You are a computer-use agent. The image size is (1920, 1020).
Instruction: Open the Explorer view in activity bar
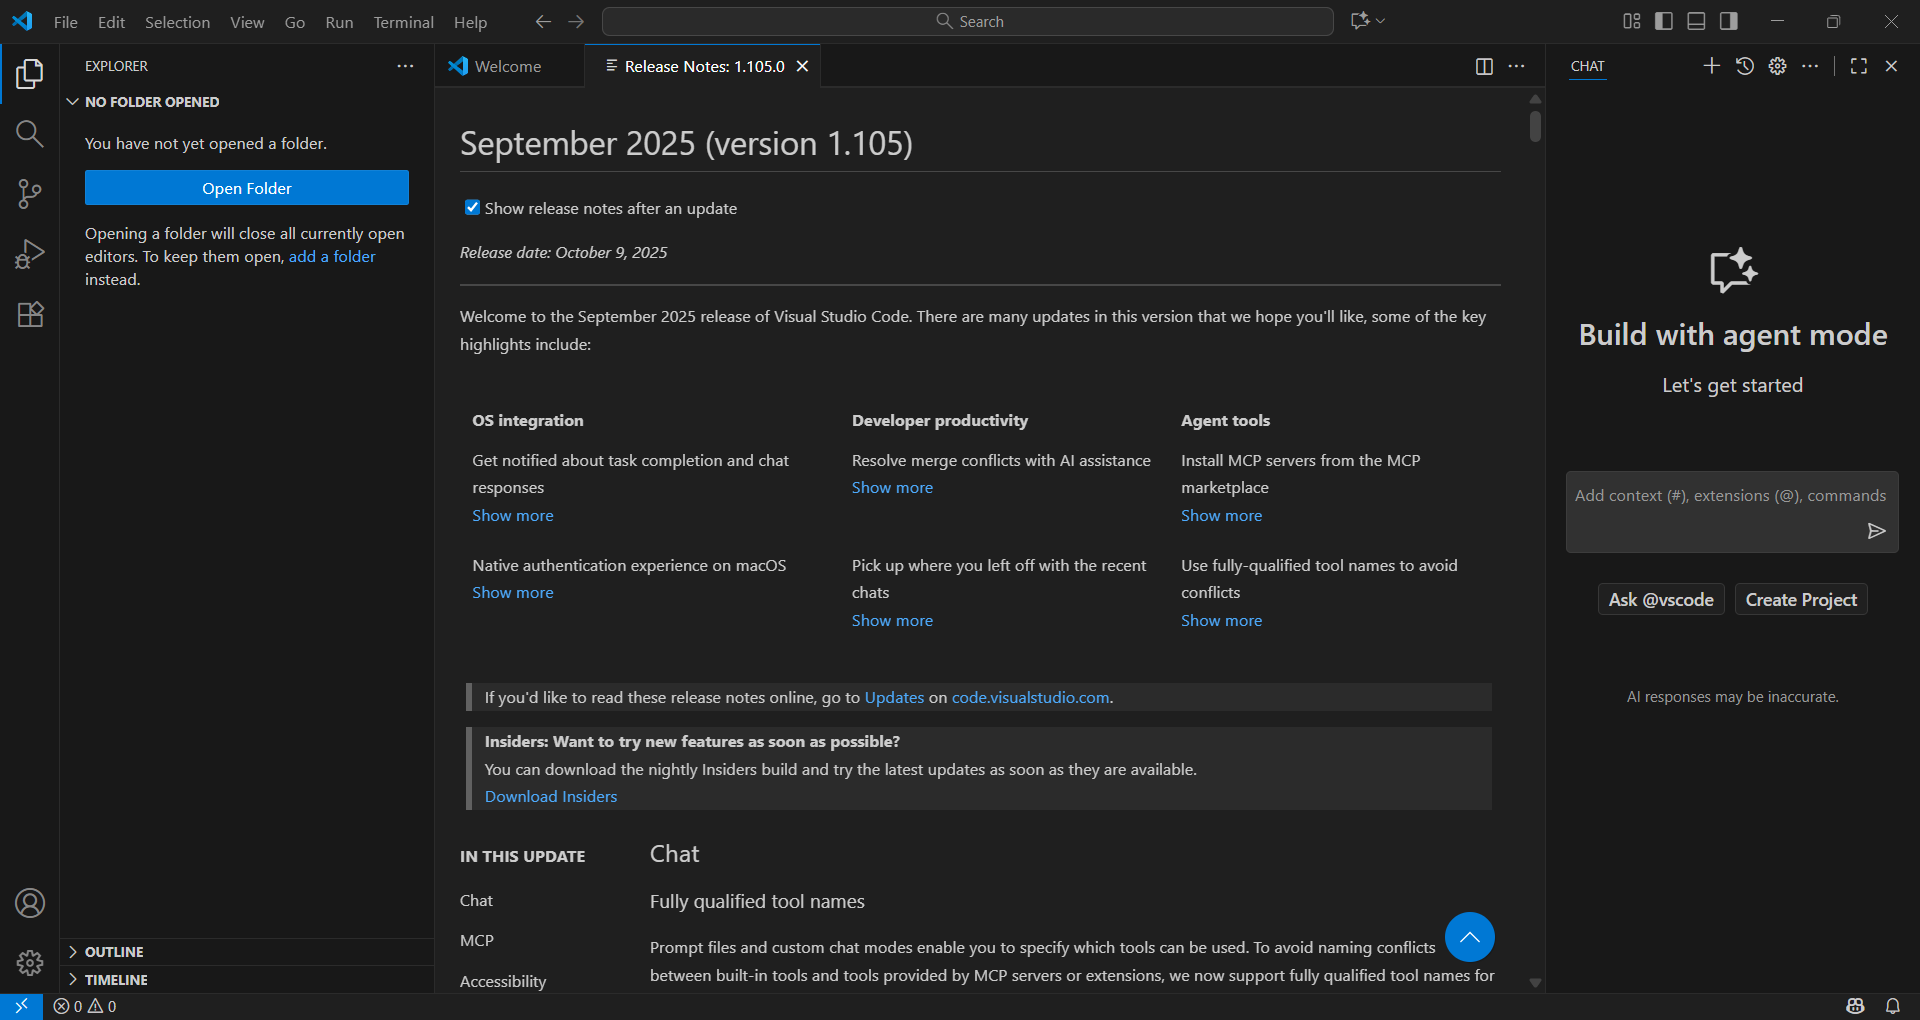[30, 74]
